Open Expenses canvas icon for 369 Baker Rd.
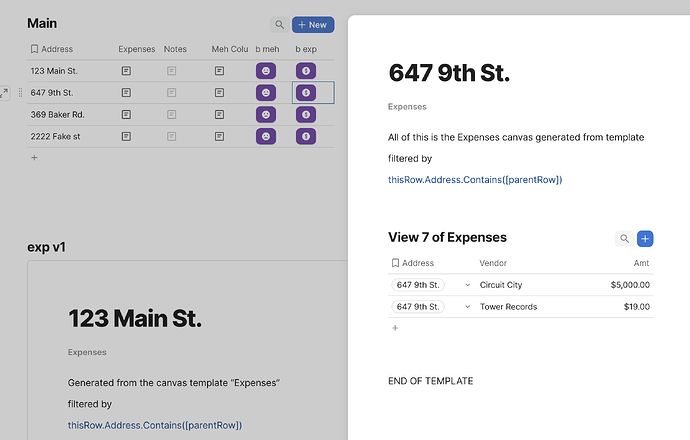This screenshot has height=440, width=690. coord(126,115)
